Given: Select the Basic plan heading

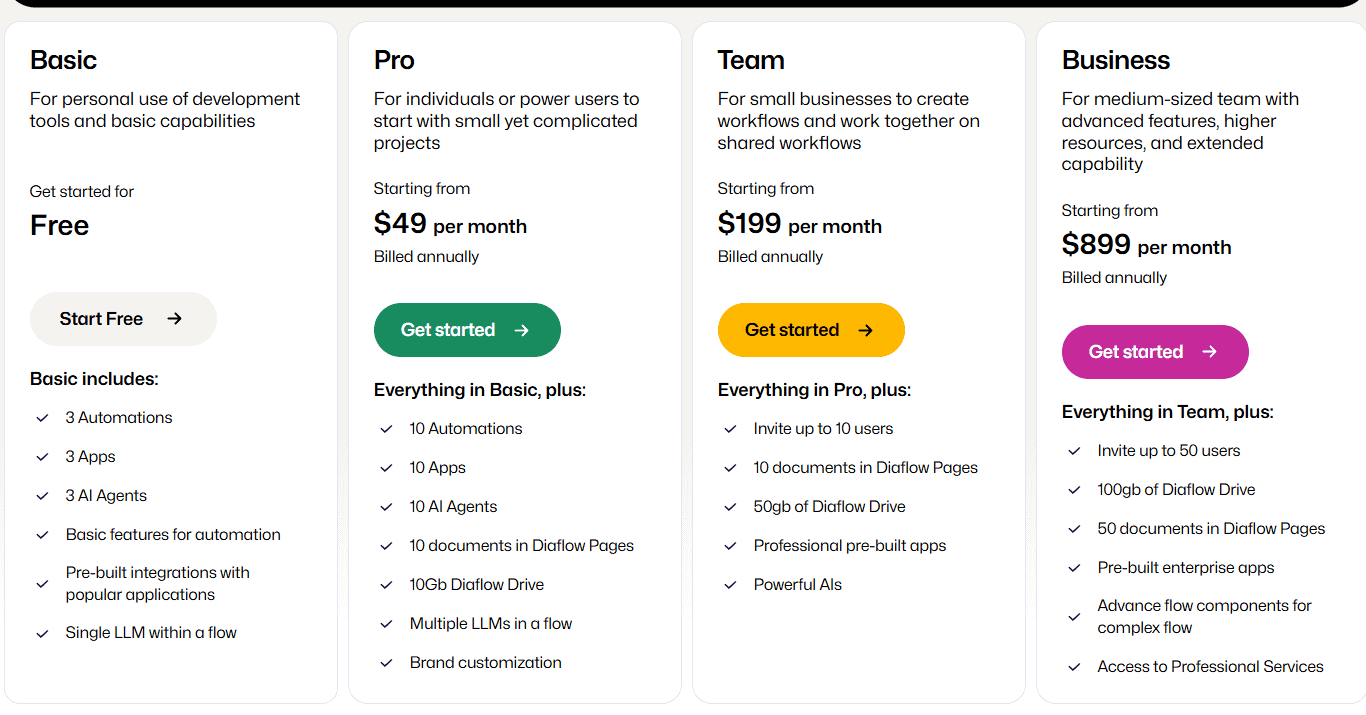Looking at the screenshot, I should tap(63, 60).
